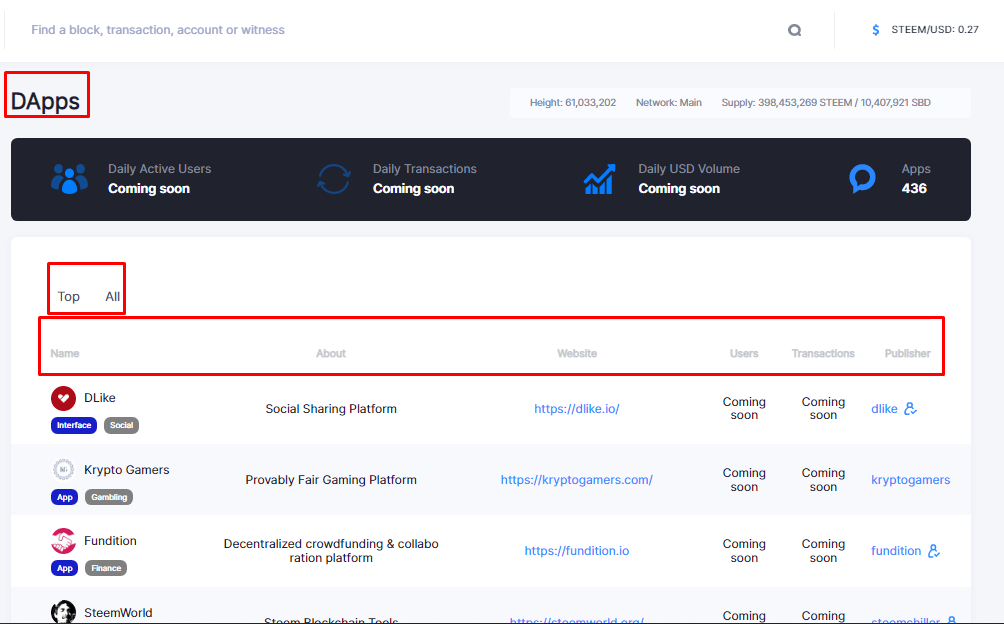This screenshot has width=1004, height=624.
Task: Click the Network: Main label
Action: (668, 102)
